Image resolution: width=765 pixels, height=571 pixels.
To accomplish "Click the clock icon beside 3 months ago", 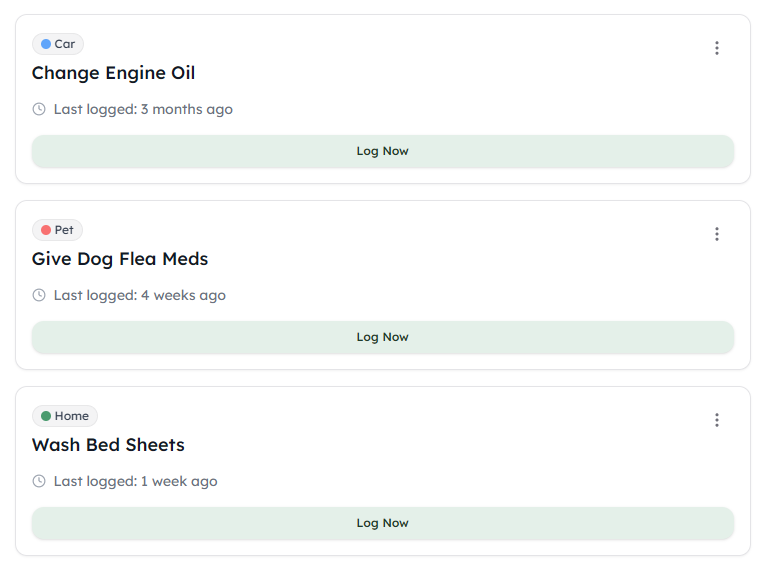I will (39, 109).
